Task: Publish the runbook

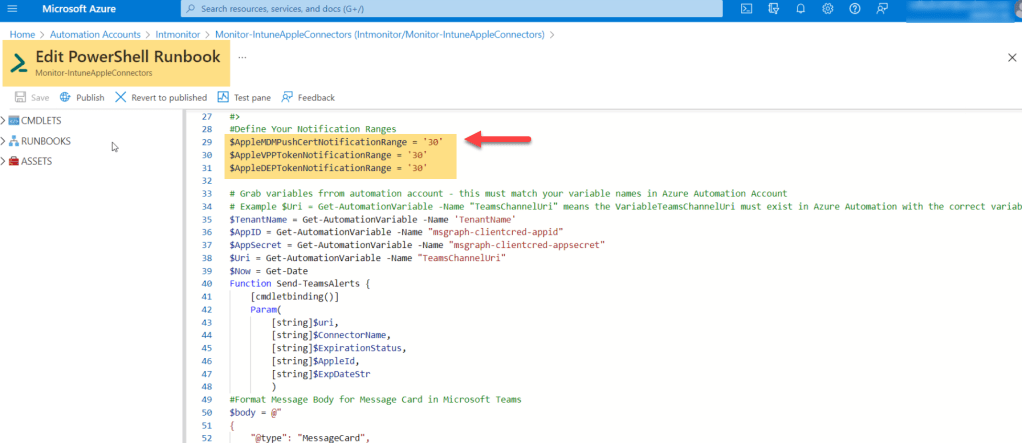Action: click(x=82, y=97)
